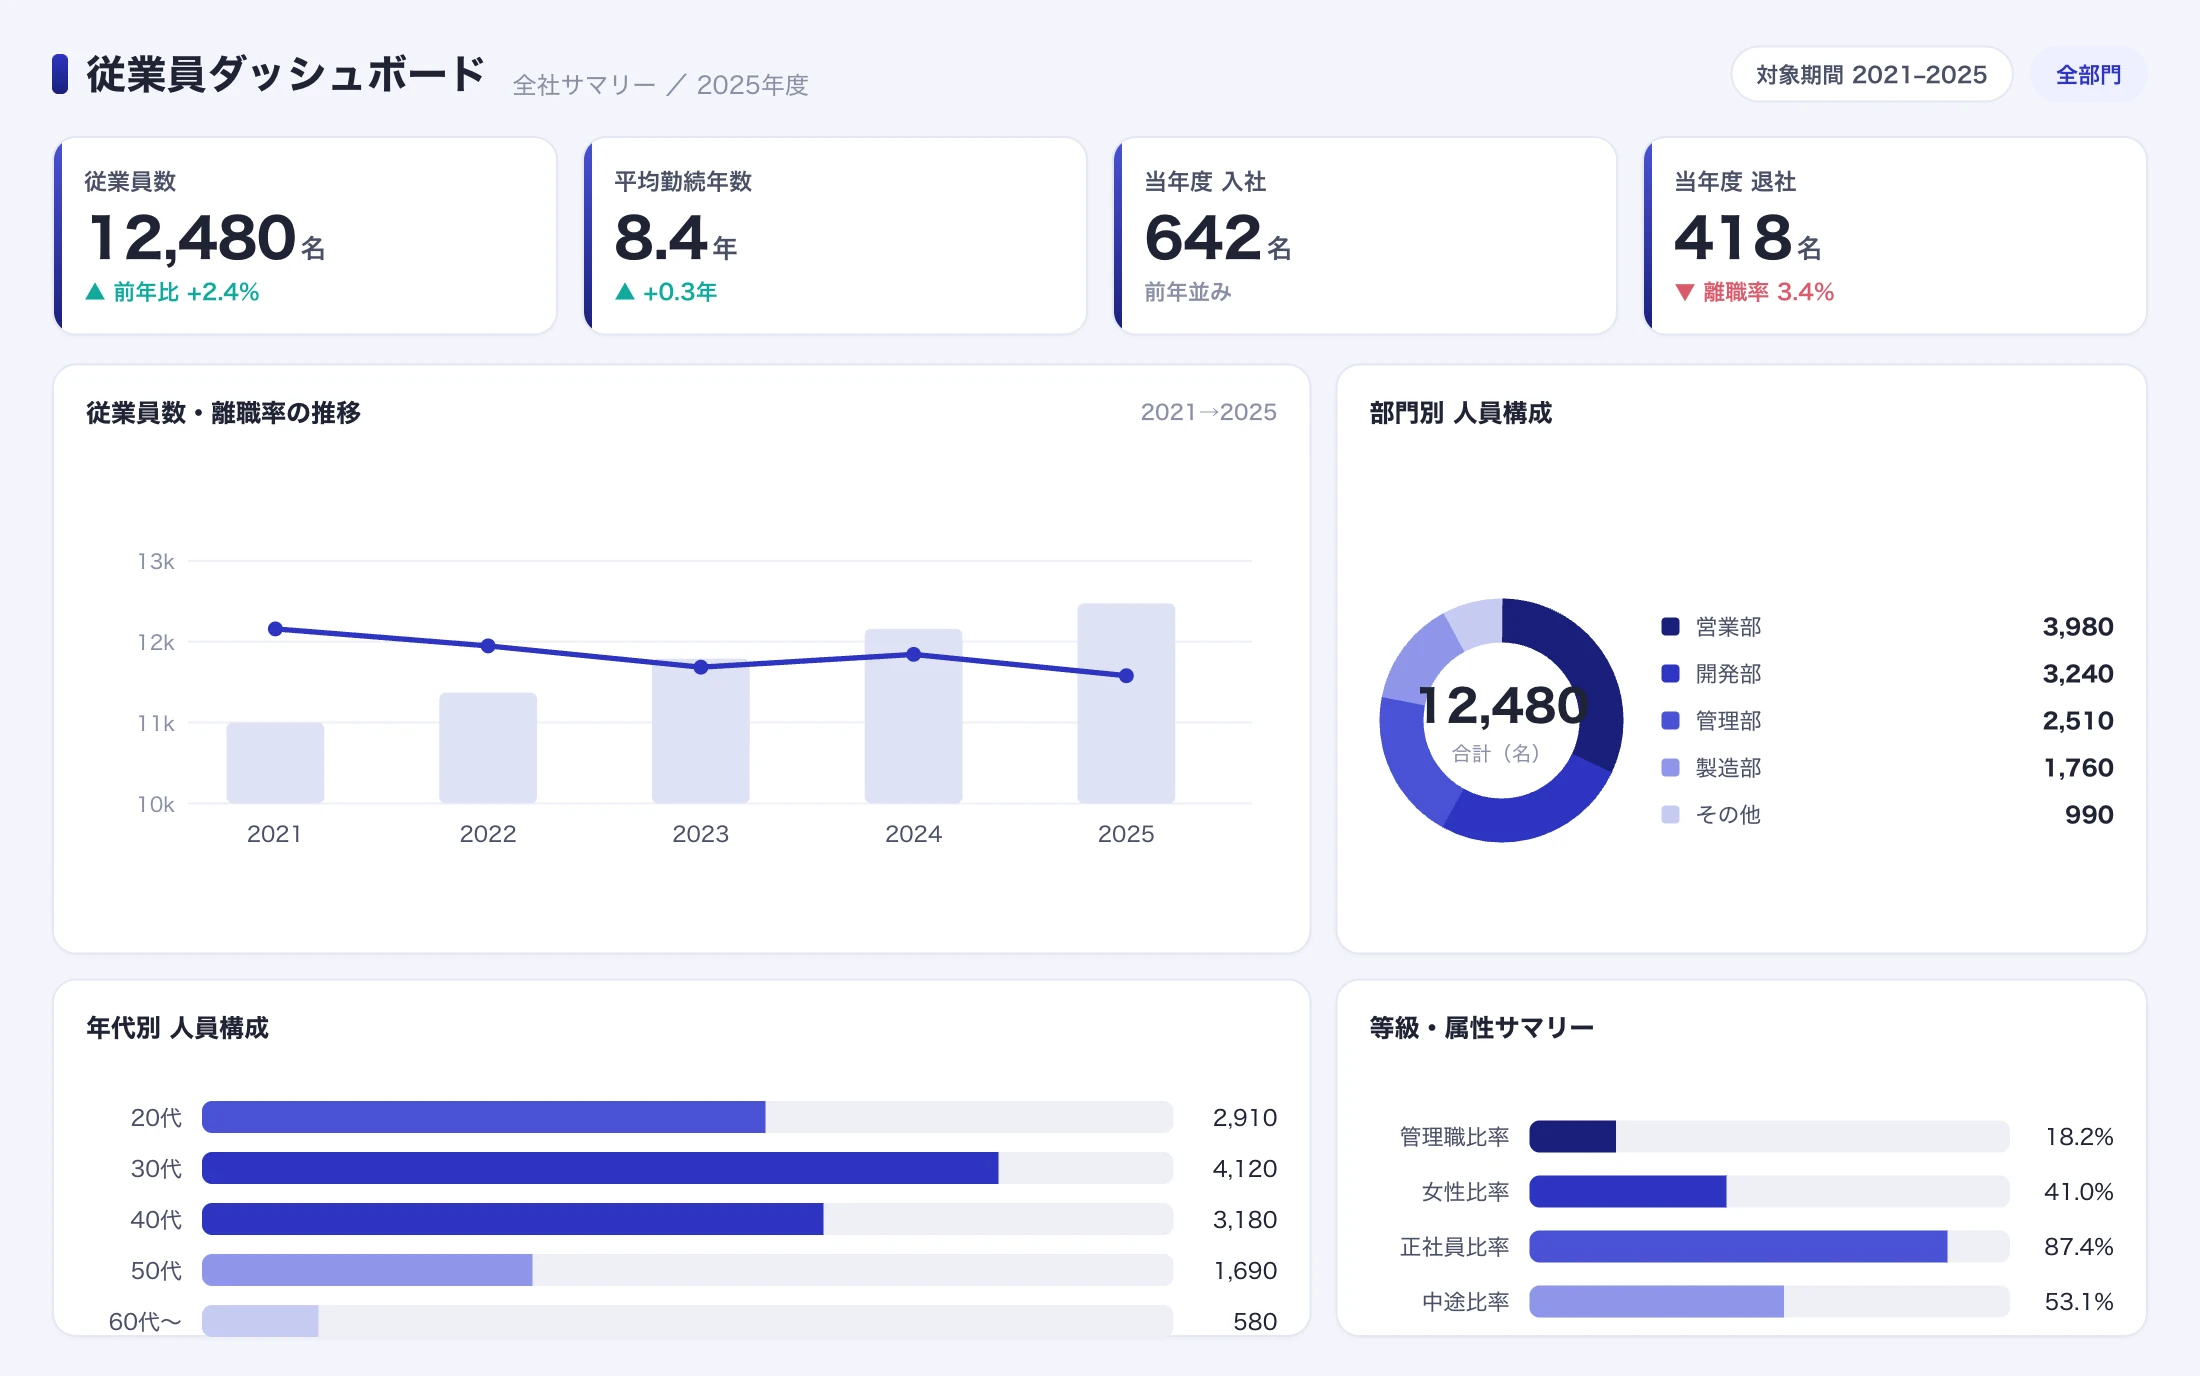The width and height of the screenshot is (2200, 1376).
Task: Click the red down triangle beside 離職率 3.4%
Action: (x=1685, y=292)
